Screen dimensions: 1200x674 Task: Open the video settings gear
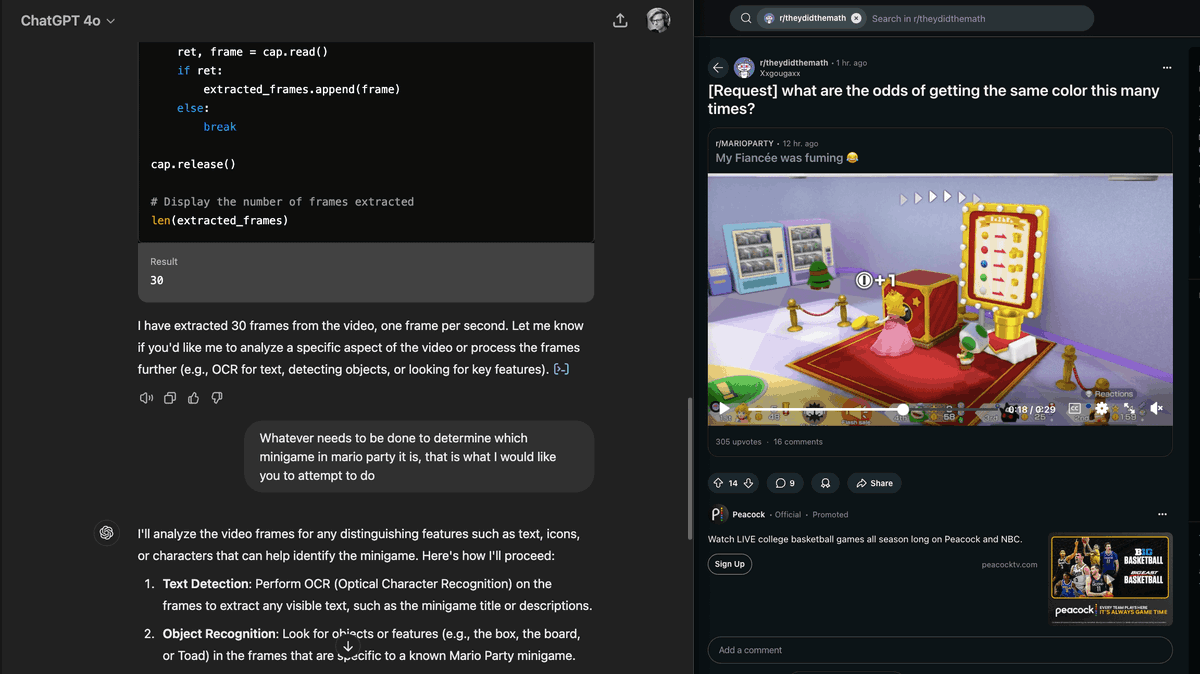coord(1102,408)
